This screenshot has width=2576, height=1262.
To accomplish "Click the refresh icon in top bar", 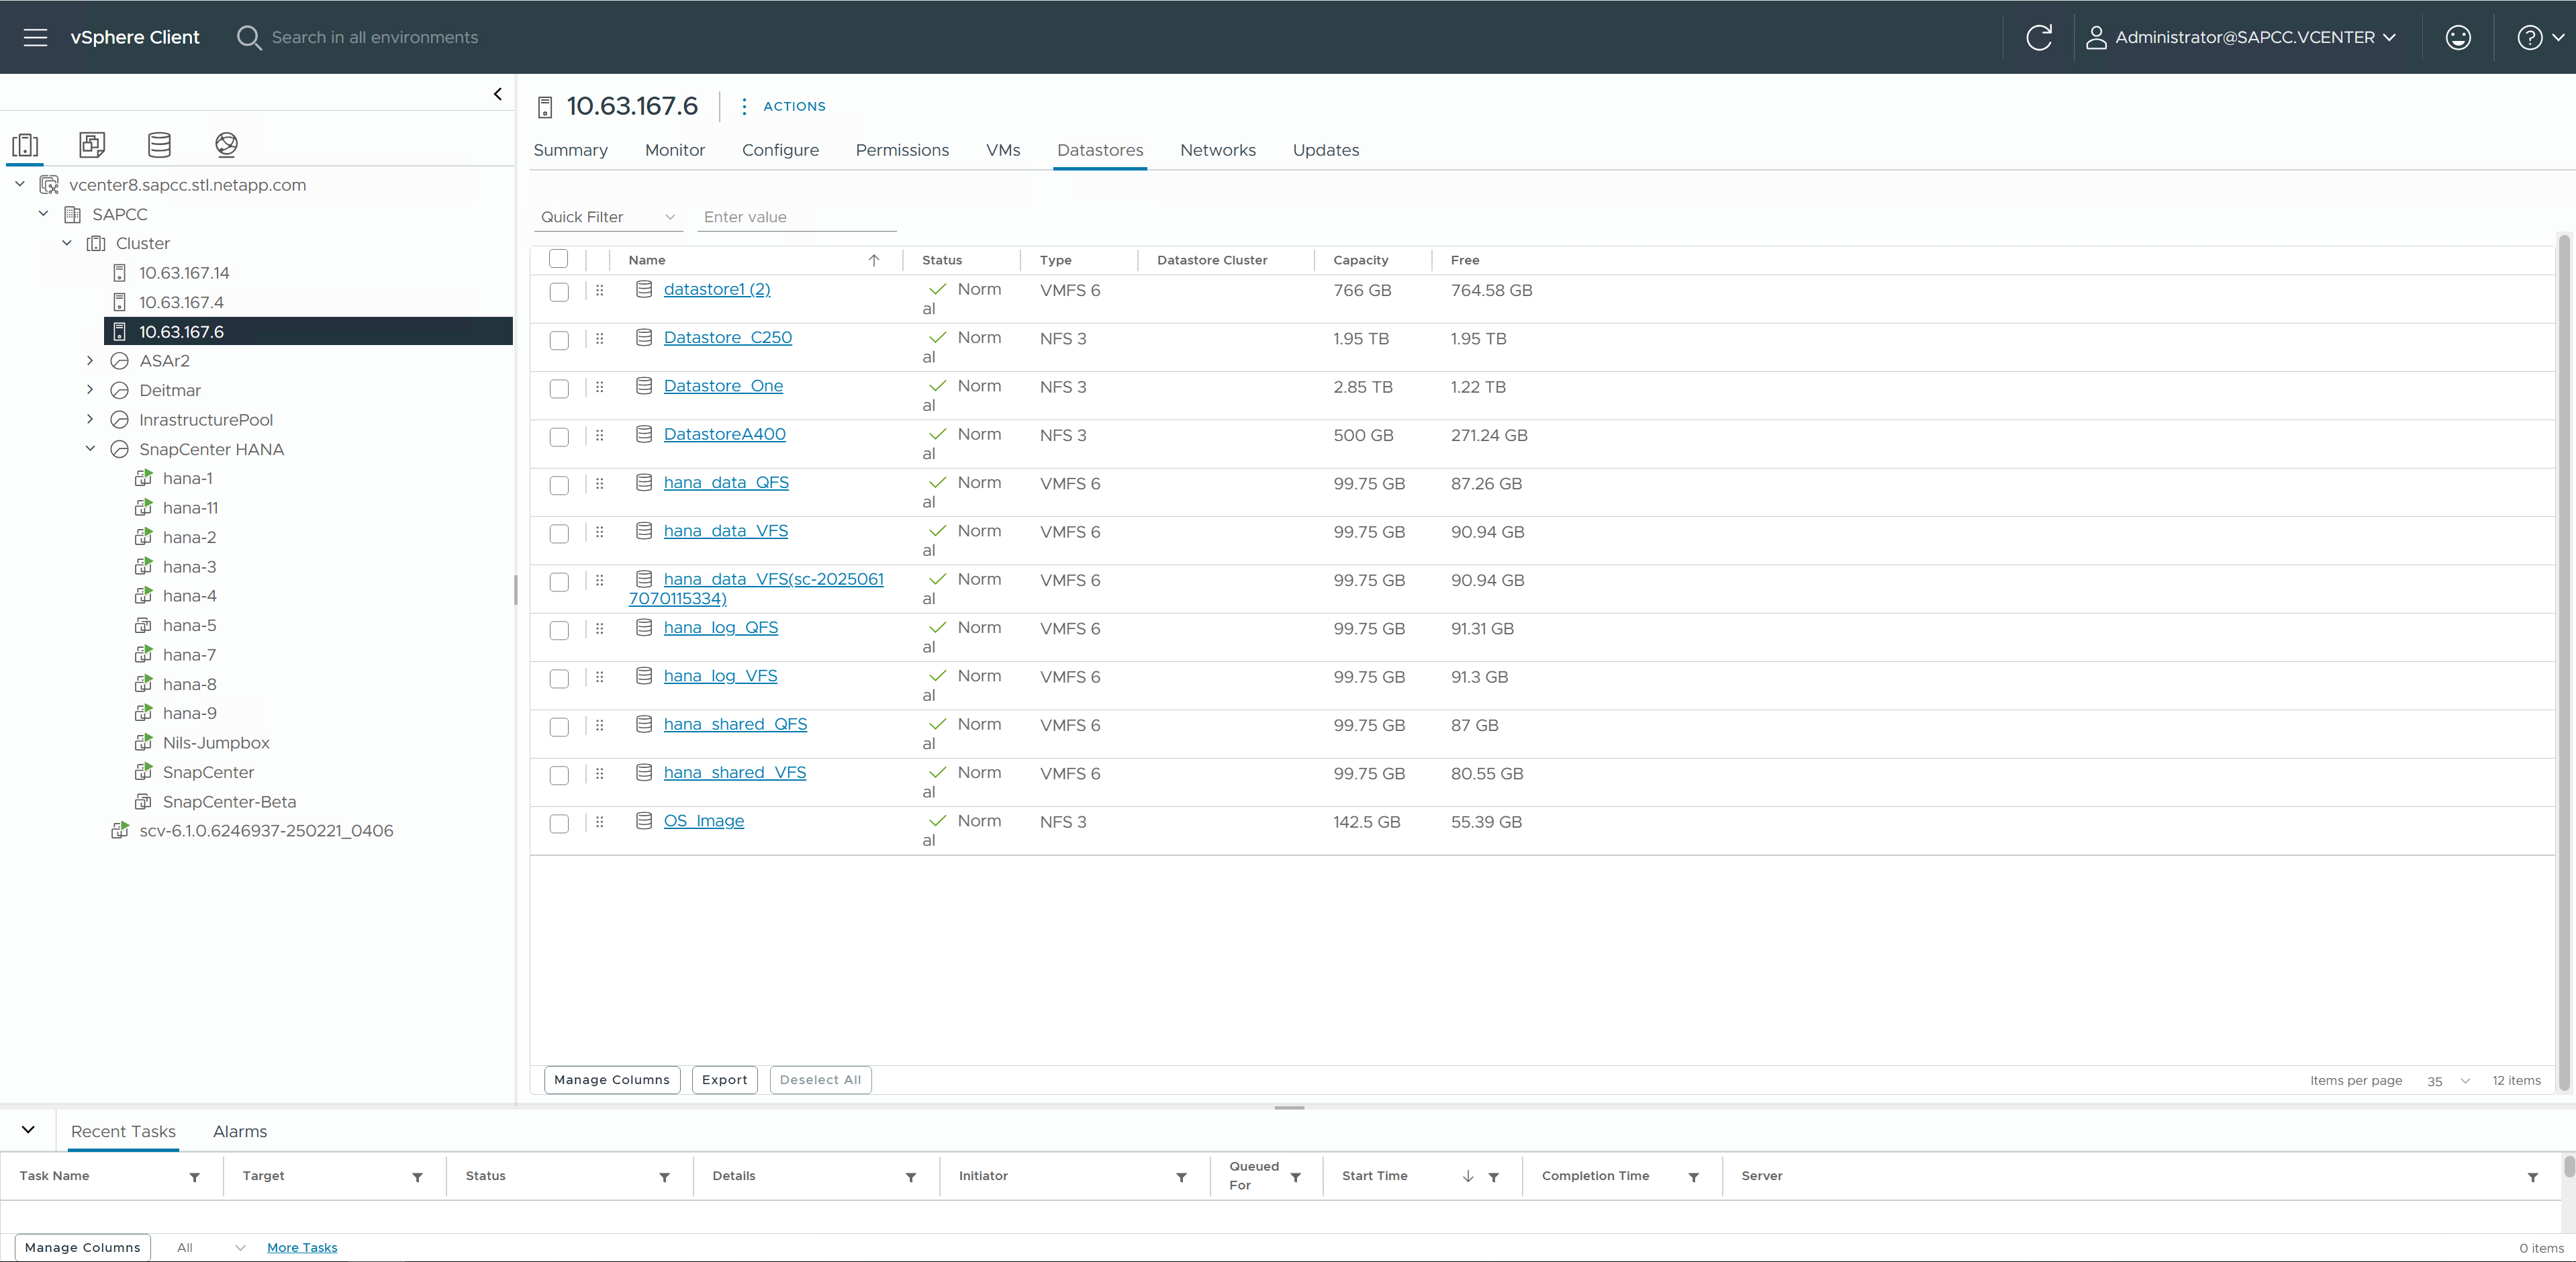I will point(2038,37).
